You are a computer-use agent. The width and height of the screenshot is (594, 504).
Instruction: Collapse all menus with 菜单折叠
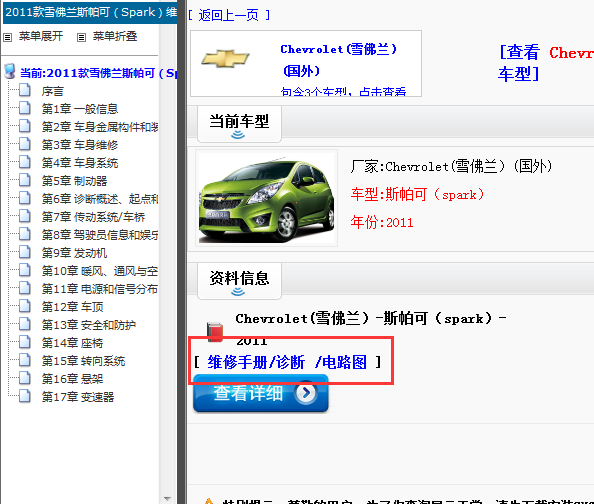pos(115,36)
